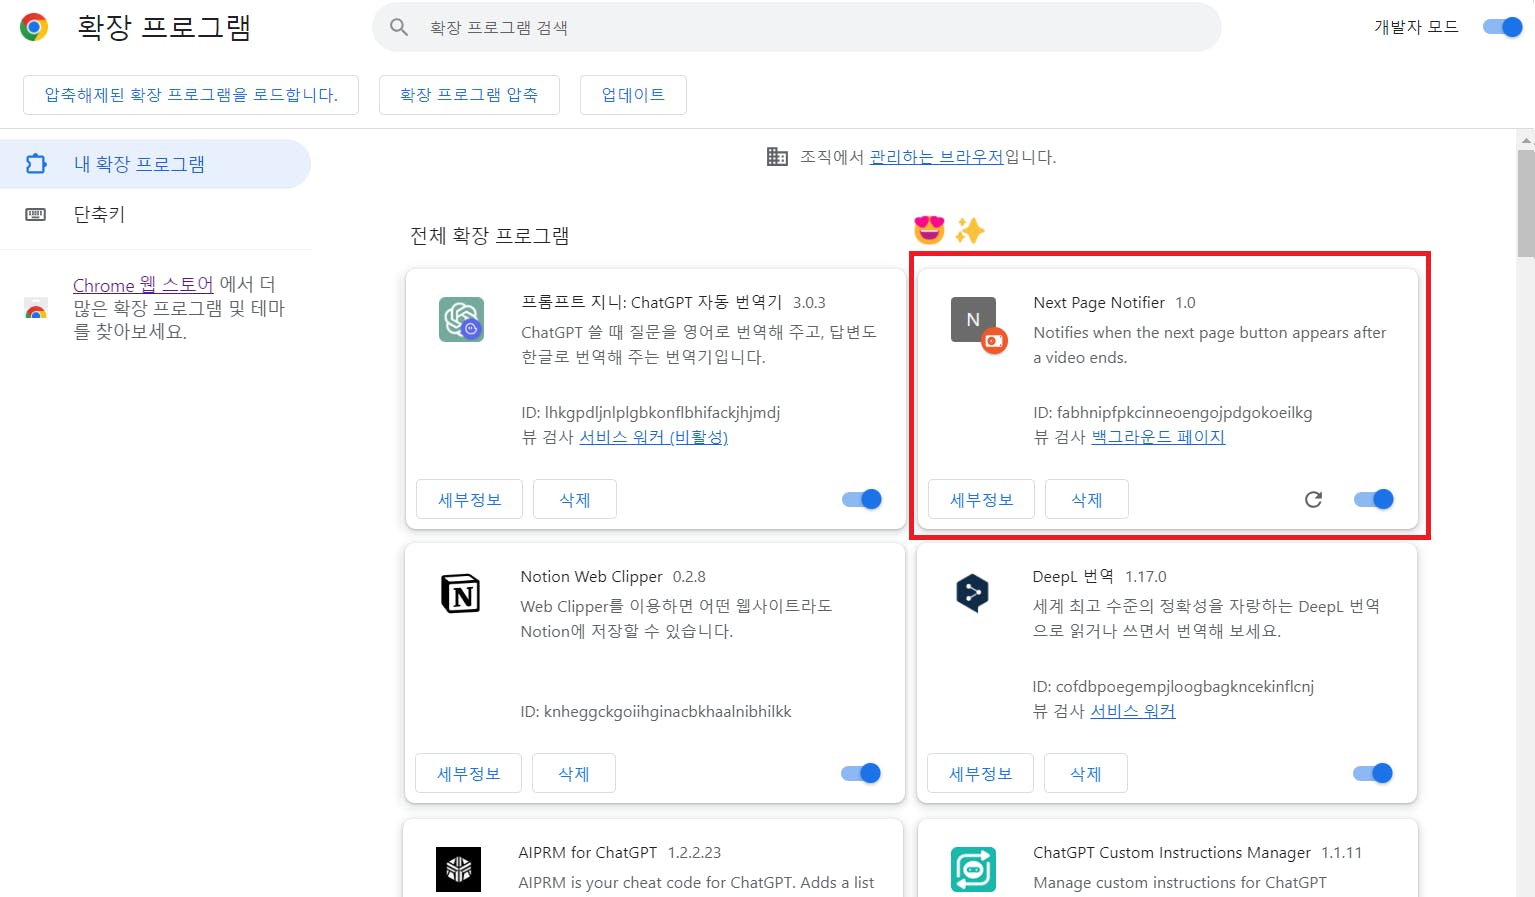The width and height of the screenshot is (1535, 897).
Task: Open the 단축키 section
Action: click(155, 214)
